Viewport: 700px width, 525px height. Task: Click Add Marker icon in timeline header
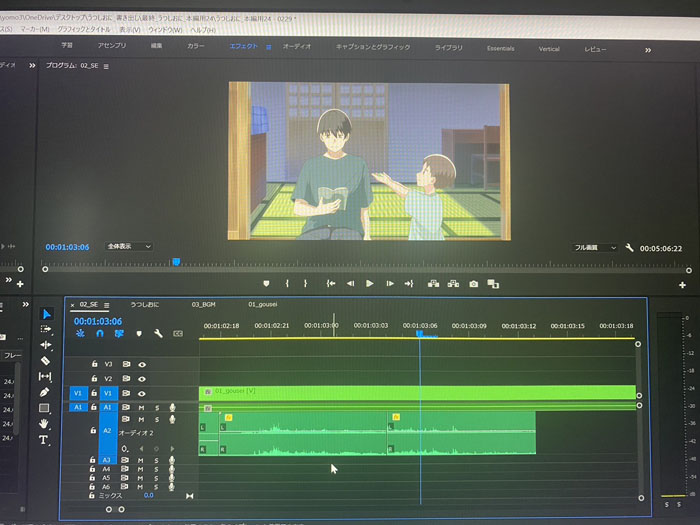click(x=139, y=333)
